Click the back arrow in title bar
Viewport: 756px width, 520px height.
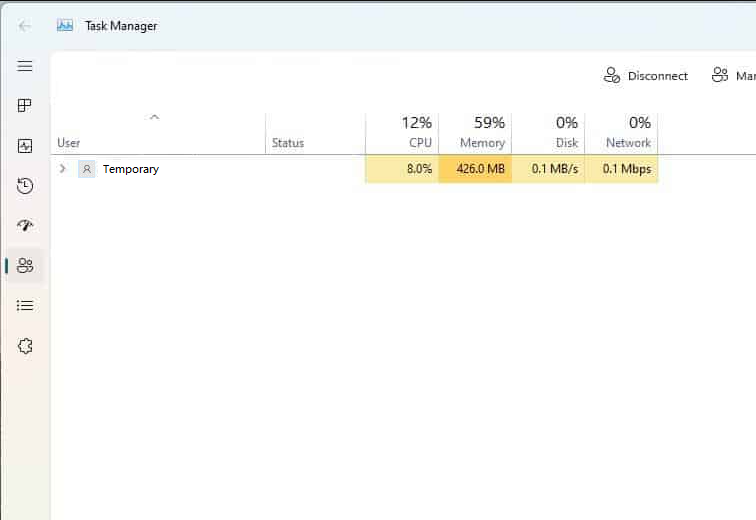pyautogui.click(x=25, y=26)
